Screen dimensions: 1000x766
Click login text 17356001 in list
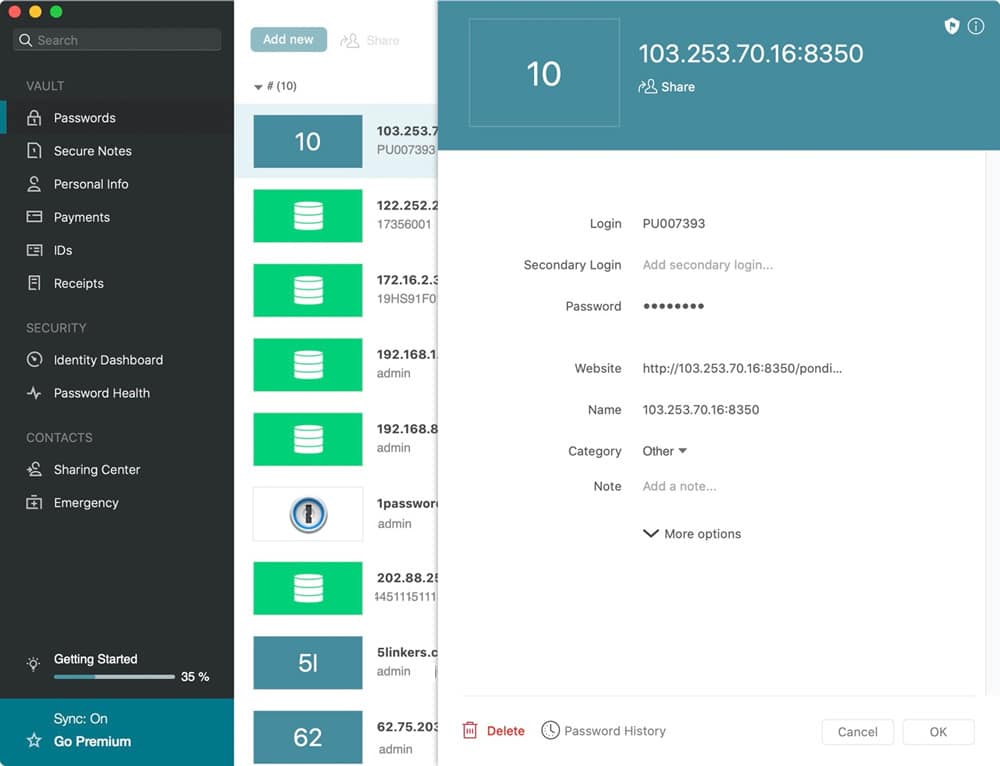coord(404,225)
